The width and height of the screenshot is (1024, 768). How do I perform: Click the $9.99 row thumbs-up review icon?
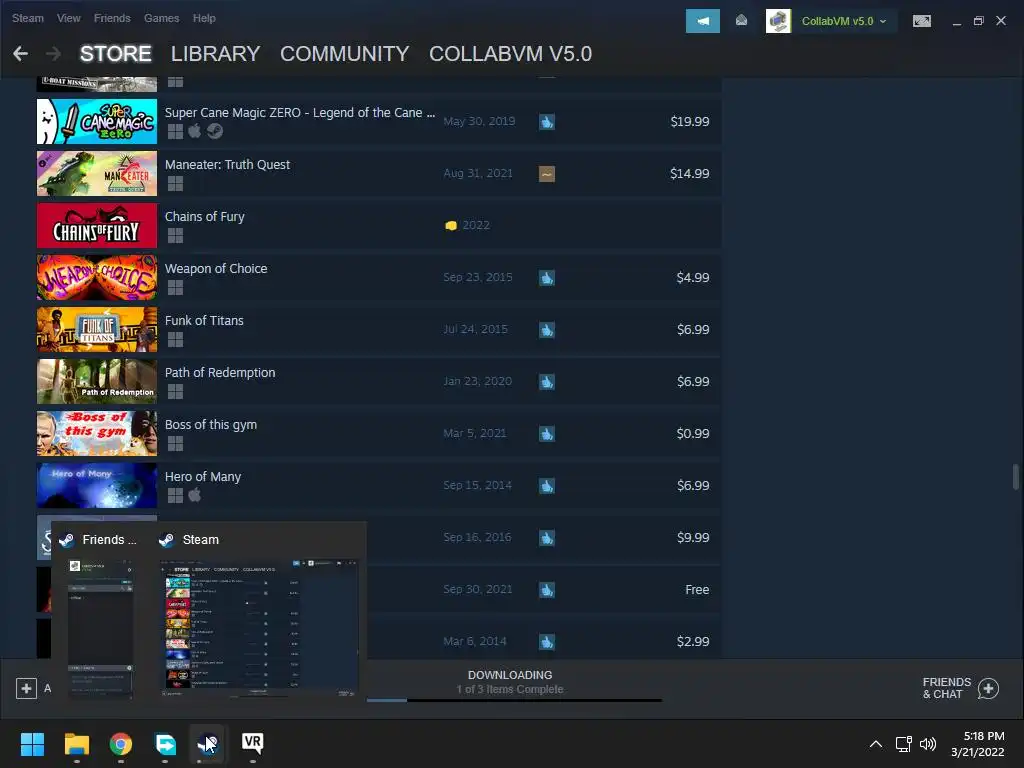click(x=547, y=538)
